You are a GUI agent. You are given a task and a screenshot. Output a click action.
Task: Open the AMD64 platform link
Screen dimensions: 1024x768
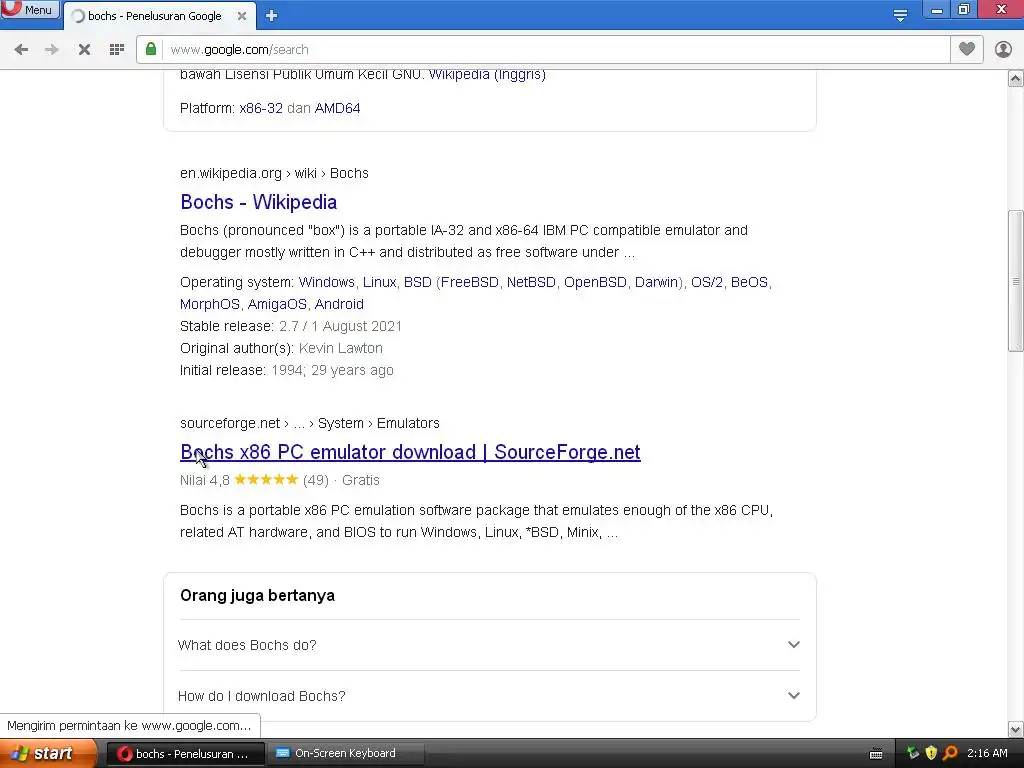[x=338, y=108]
